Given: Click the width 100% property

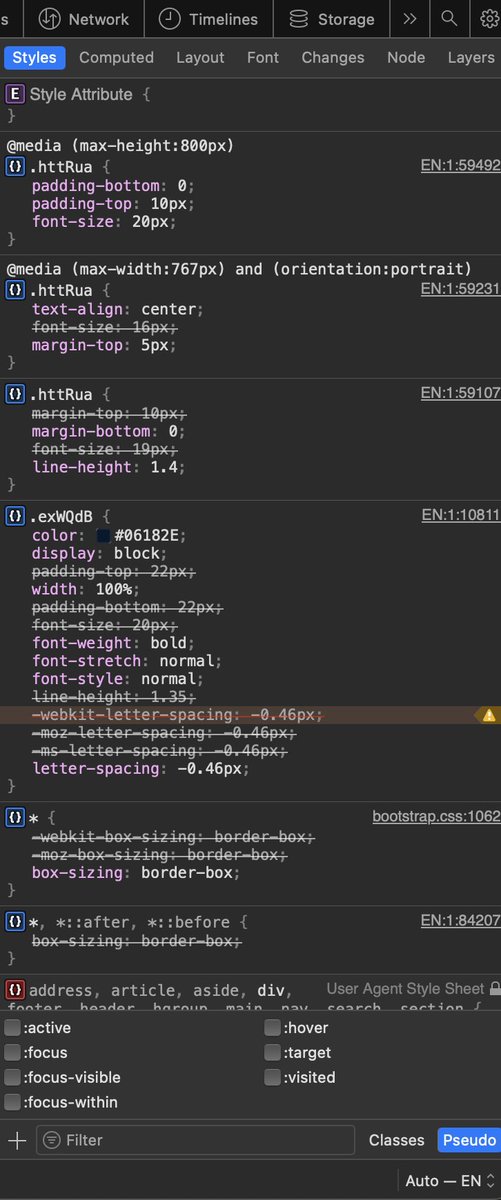Looking at the screenshot, I should point(86,589).
